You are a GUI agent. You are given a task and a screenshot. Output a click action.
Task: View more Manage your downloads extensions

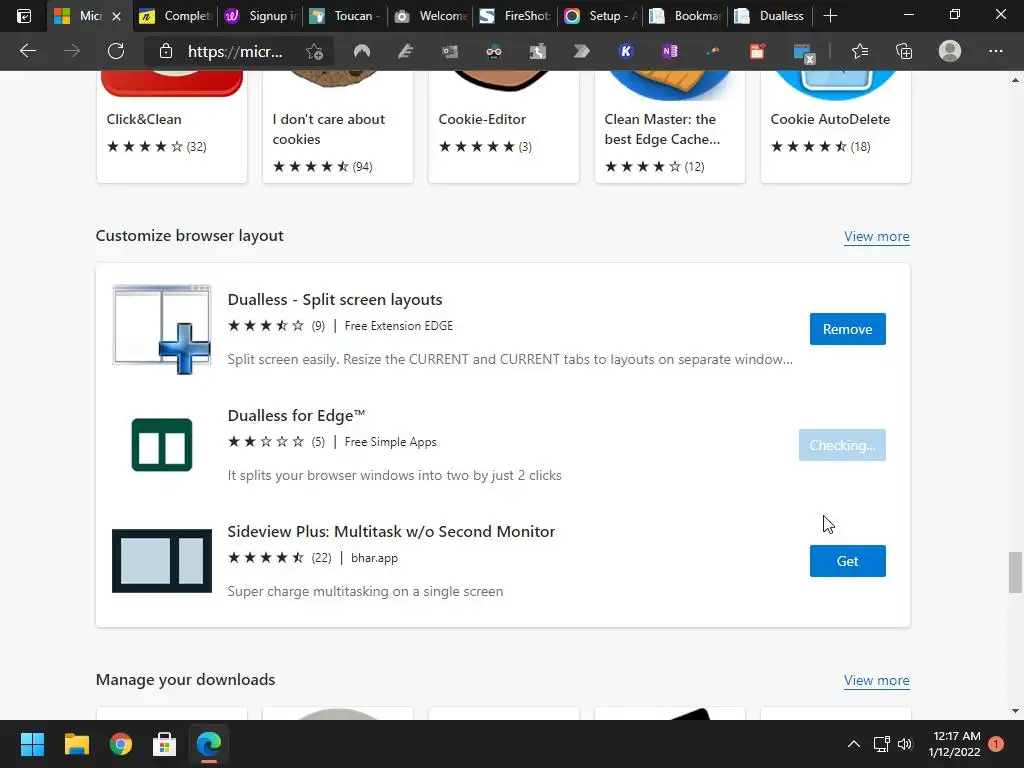pyautogui.click(x=876, y=680)
